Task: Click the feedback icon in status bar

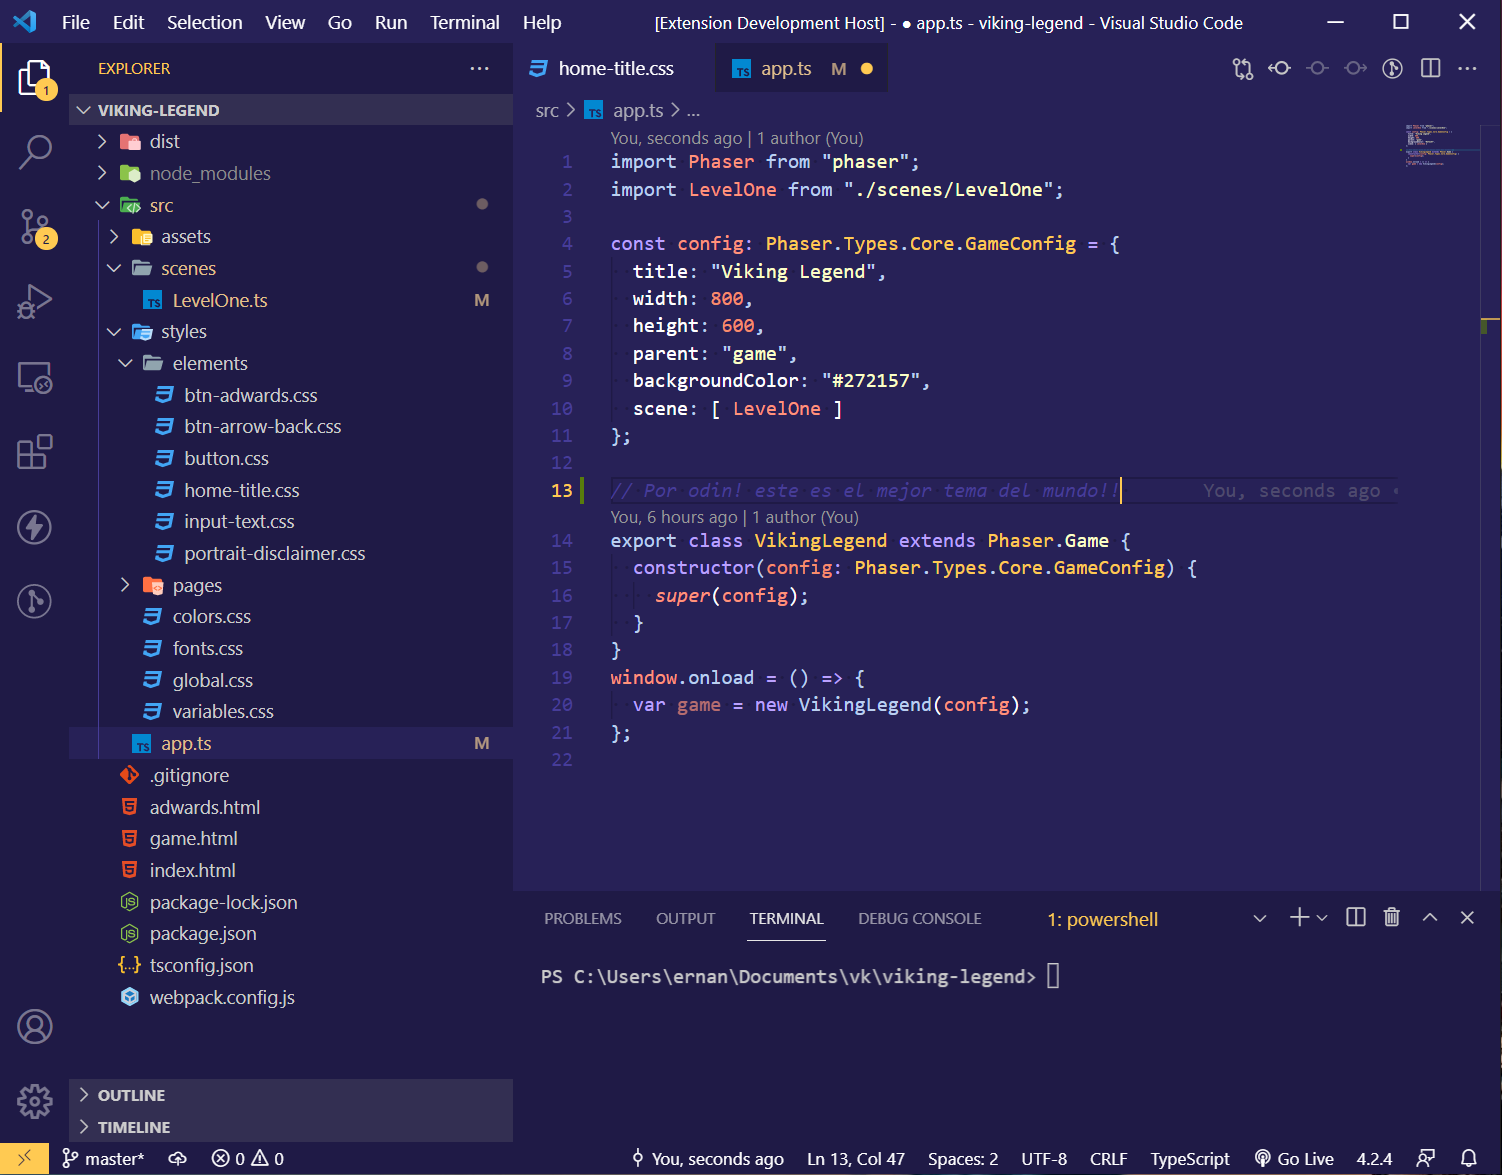Action: (x=1426, y=1158)
